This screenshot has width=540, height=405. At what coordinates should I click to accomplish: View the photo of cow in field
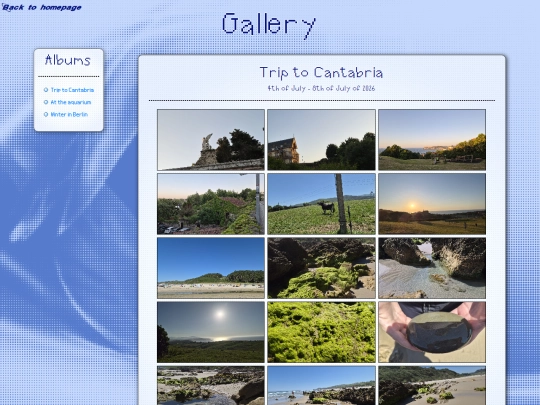[x=321, y=204]
